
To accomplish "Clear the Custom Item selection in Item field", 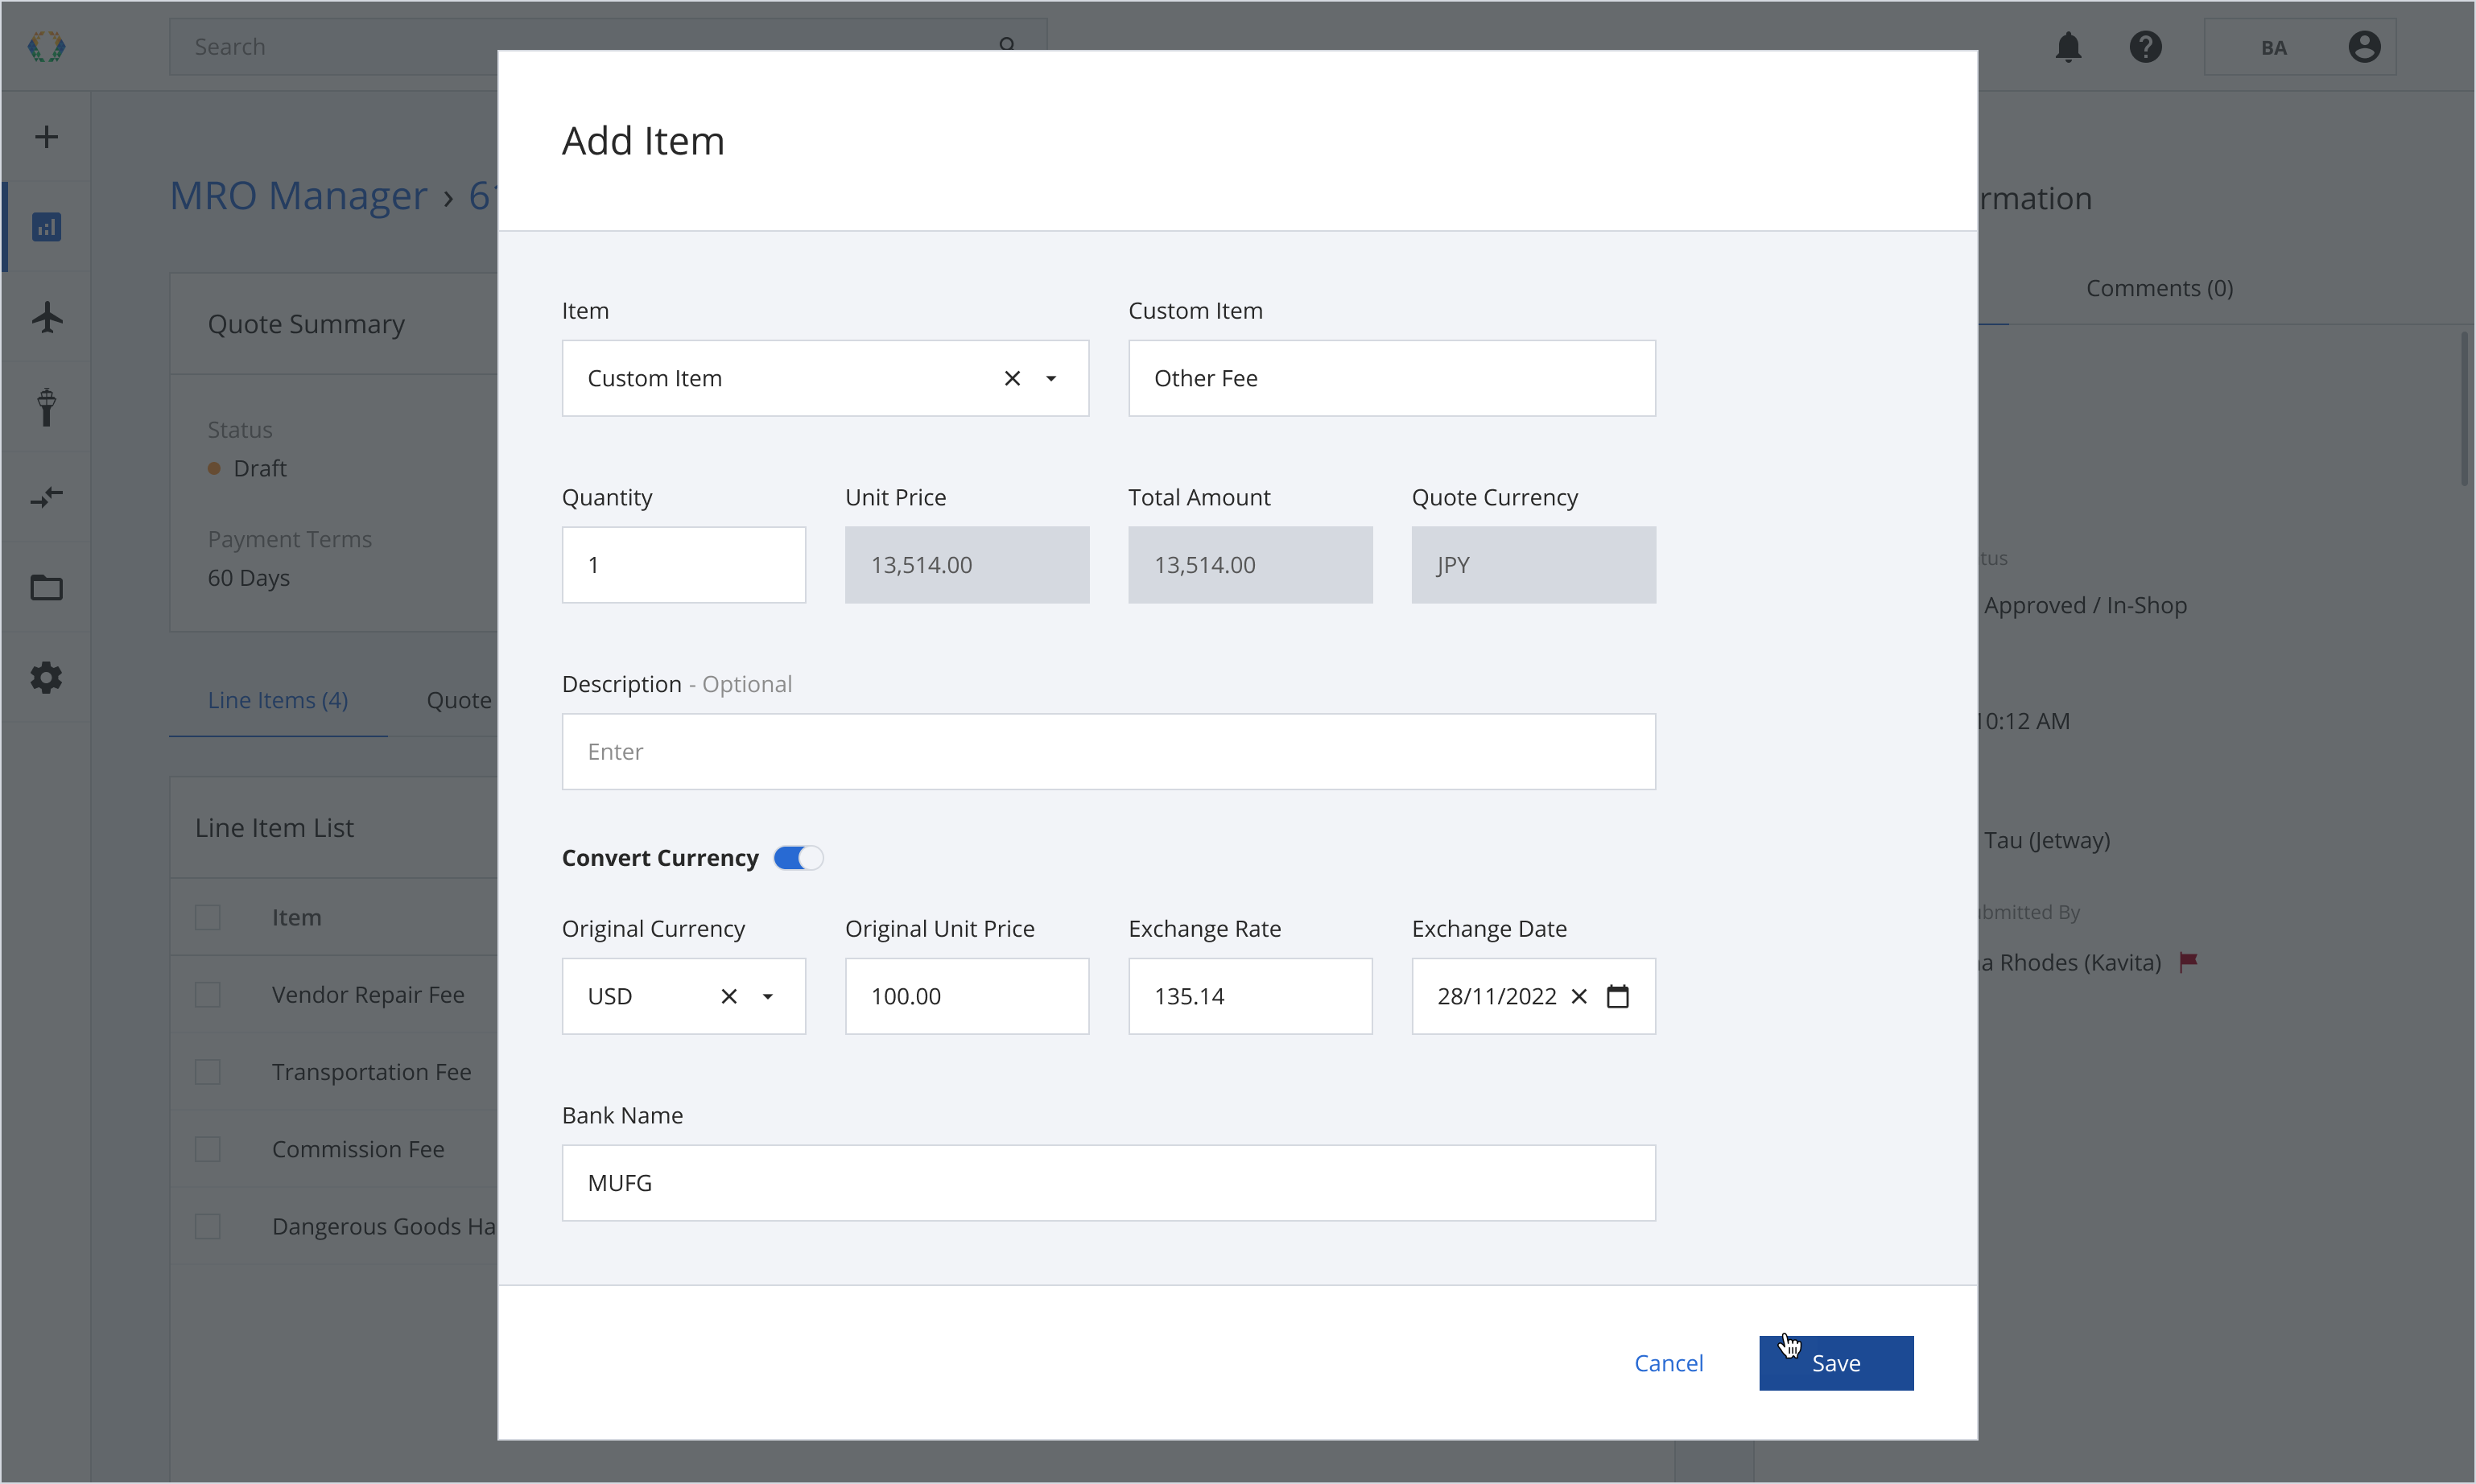I will coord(1012,378).
